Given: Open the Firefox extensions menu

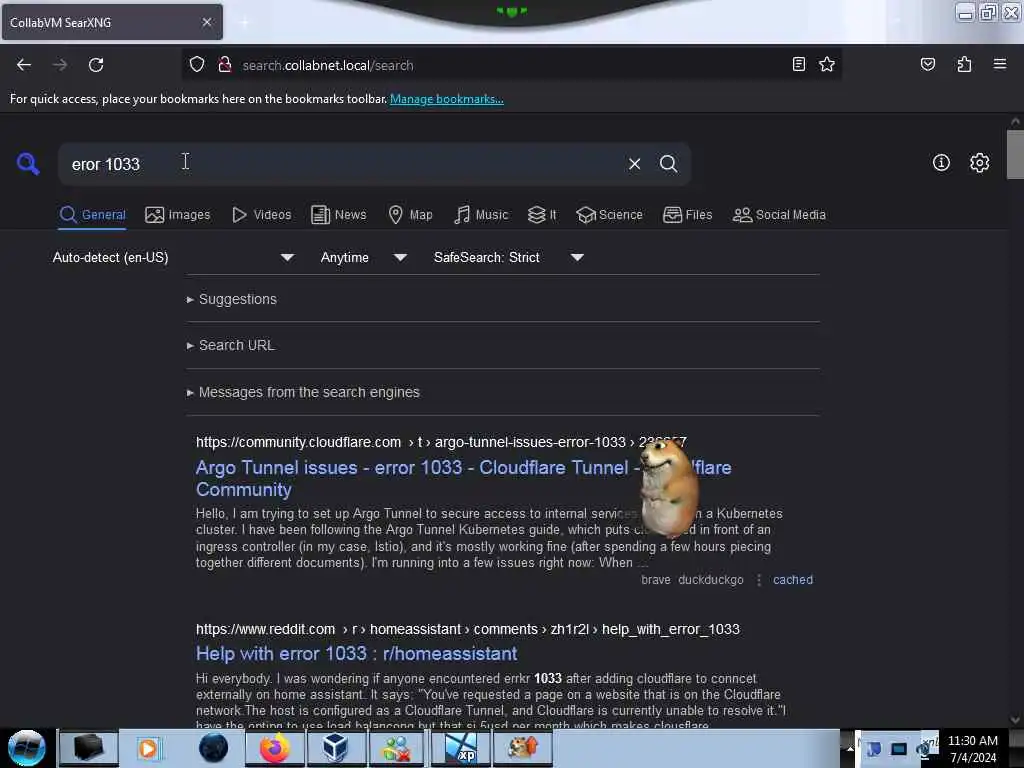Looking at the screenshot, I should click(964, 64).
